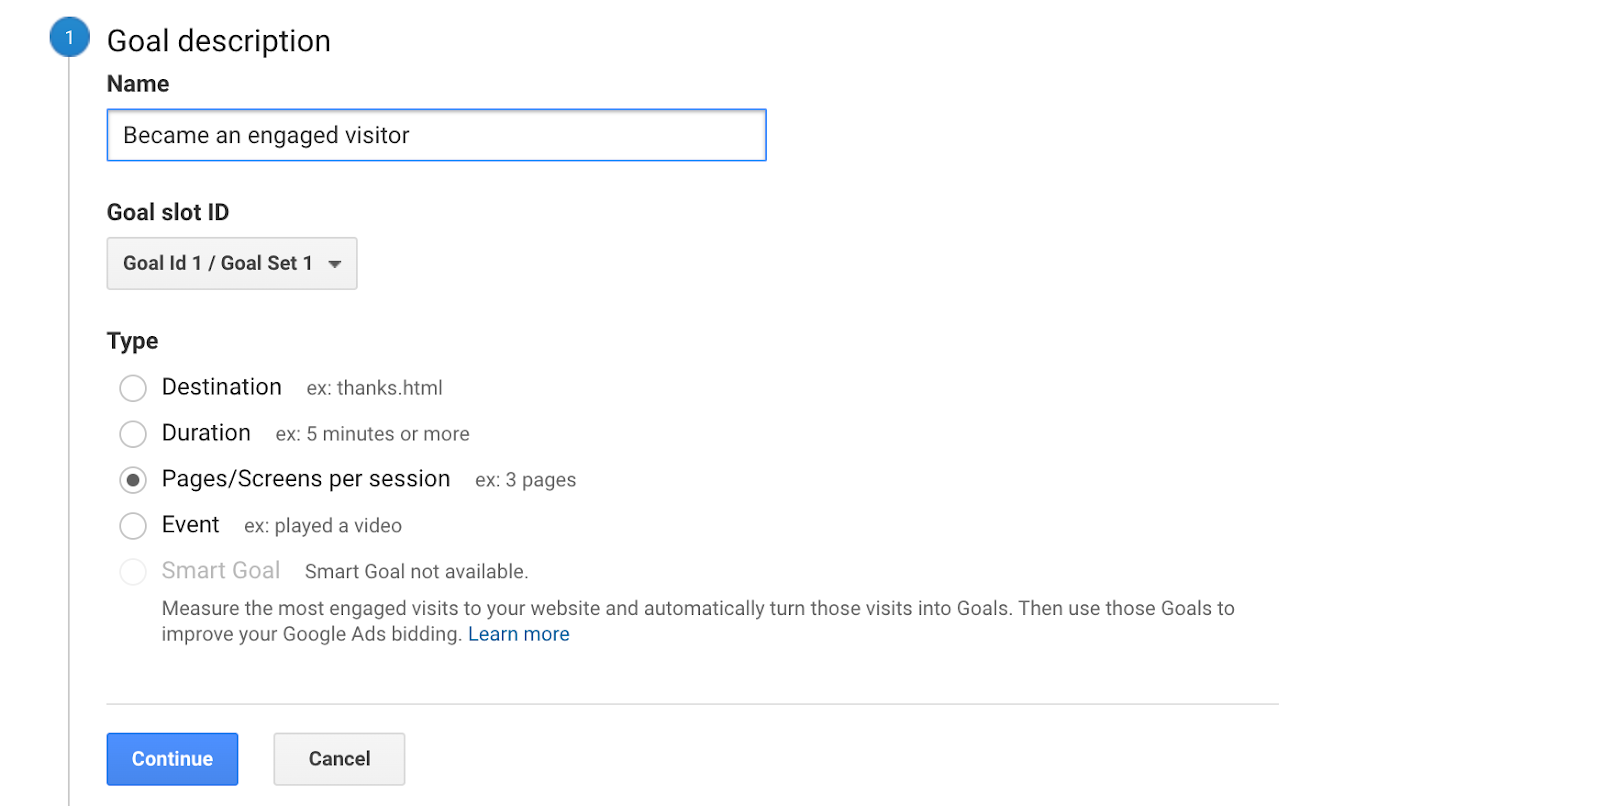Click the Type section label
This screenshot has height=806, width=1600.
pos(132,341)
